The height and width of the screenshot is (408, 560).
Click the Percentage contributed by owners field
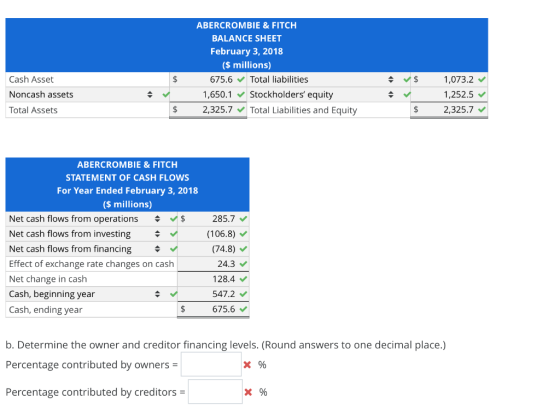coord(211,364)
